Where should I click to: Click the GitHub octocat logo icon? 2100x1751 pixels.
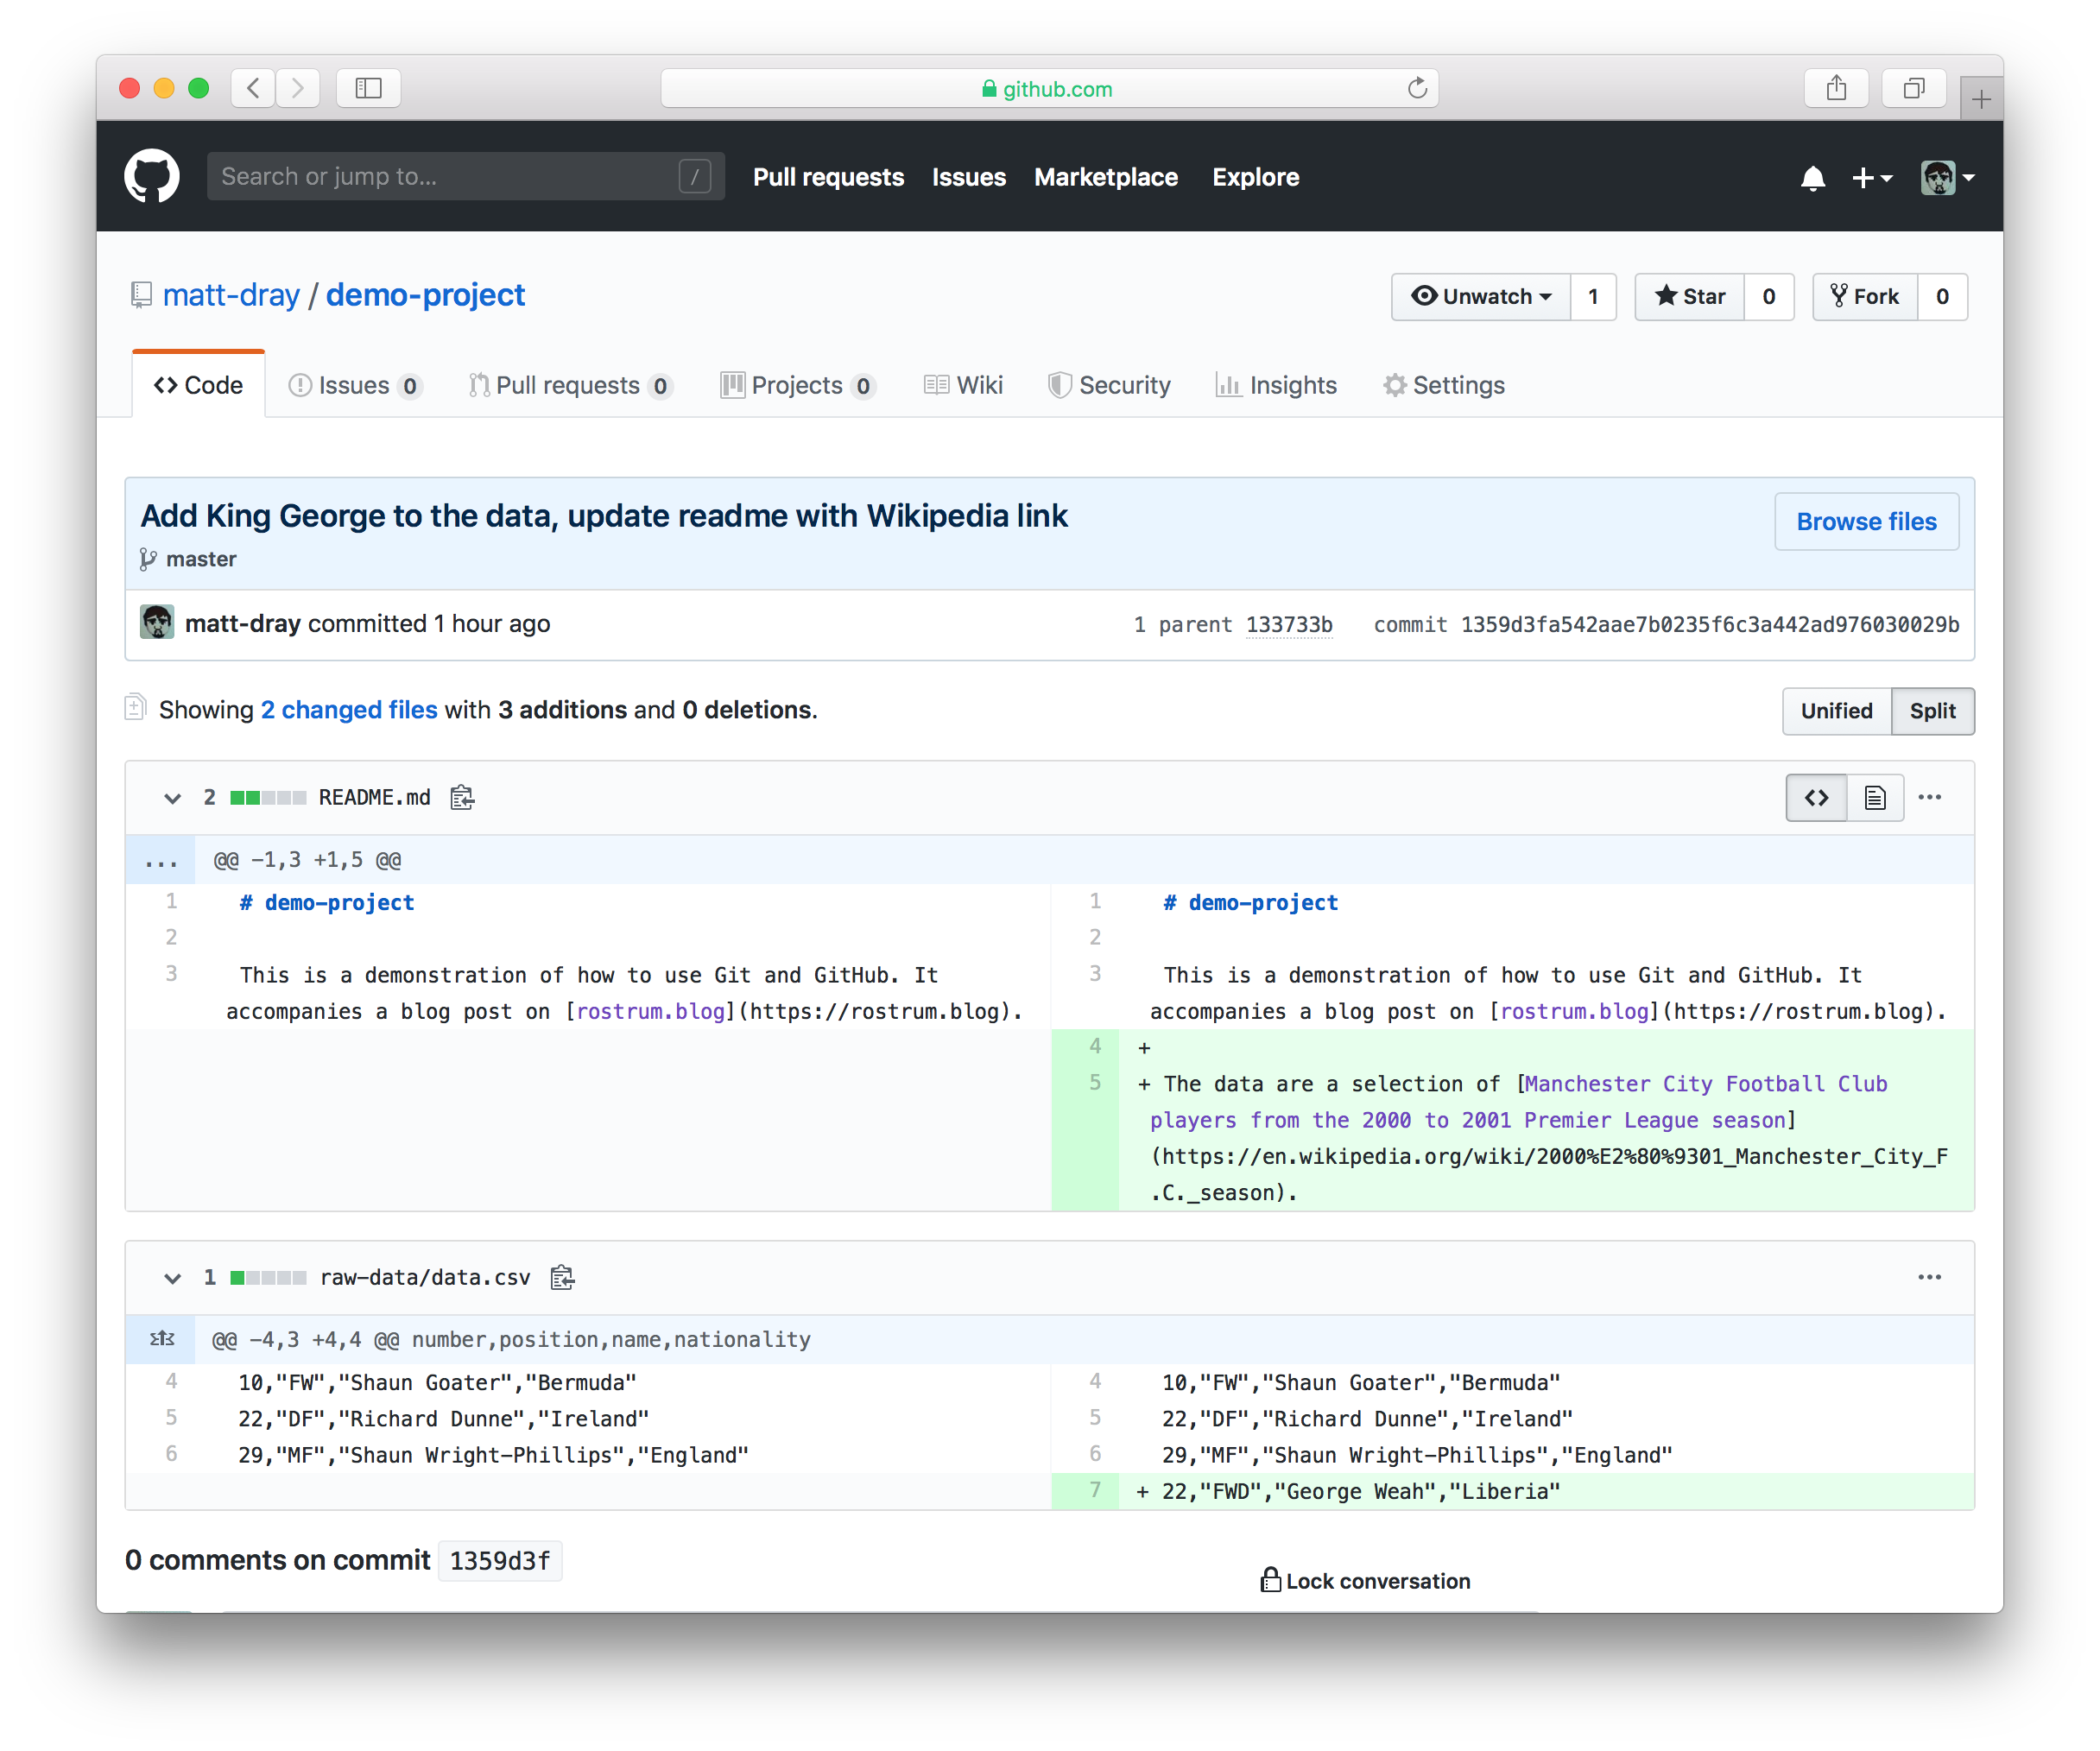(x=154, y=174)
